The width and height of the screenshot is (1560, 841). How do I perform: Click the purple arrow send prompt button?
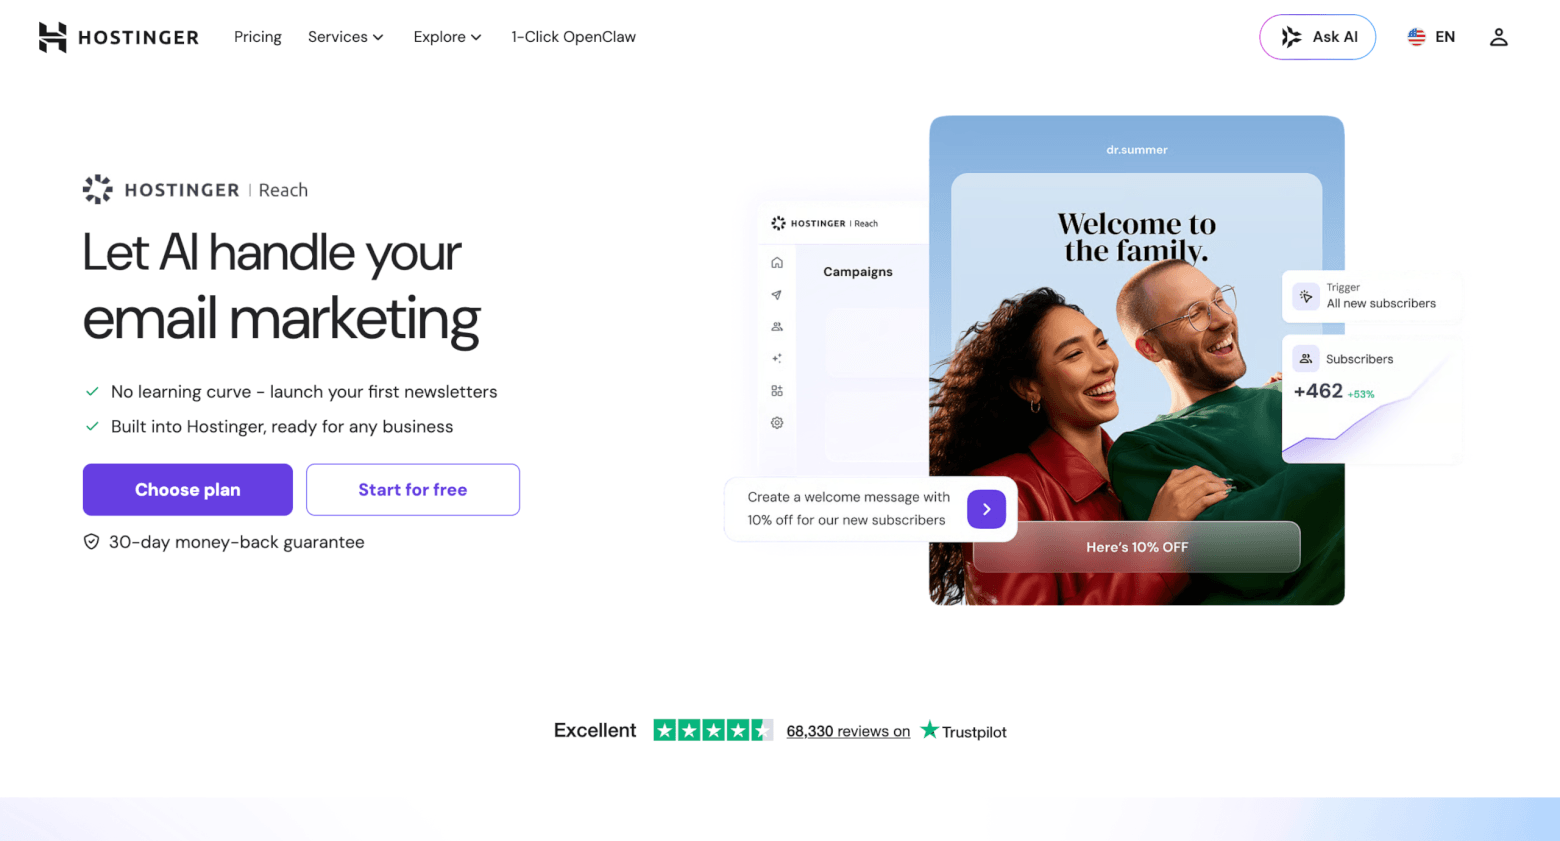(x=986, y=509)
